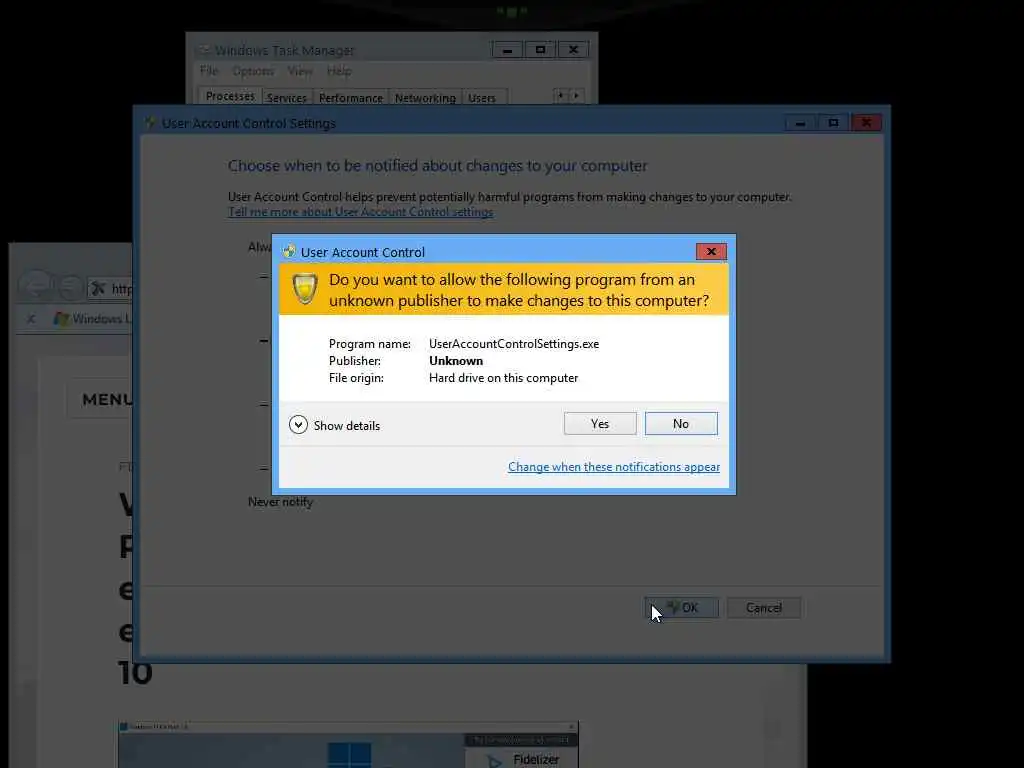
Task: Click Windows Task Manager title bar icon
Action: (204, 50)
